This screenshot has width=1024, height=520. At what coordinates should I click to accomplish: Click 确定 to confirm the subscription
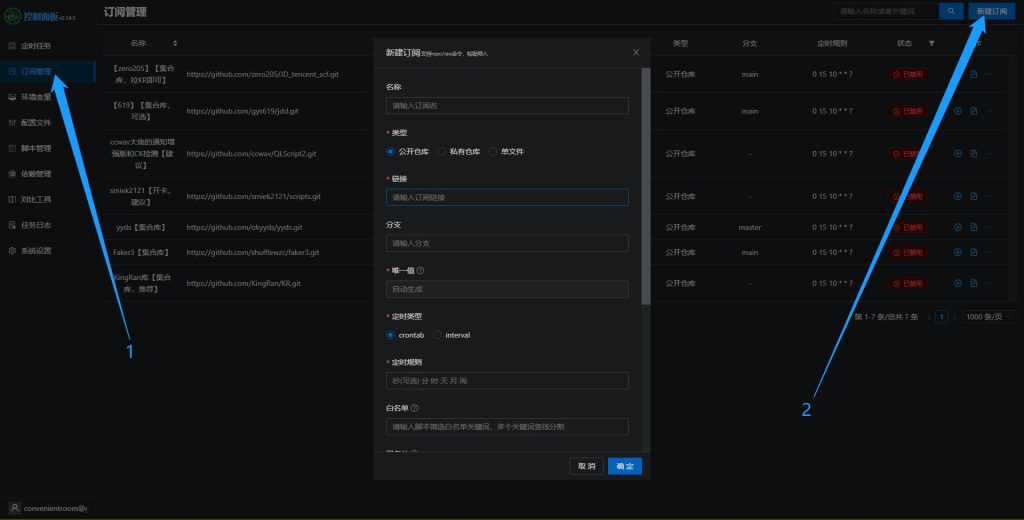625,466
